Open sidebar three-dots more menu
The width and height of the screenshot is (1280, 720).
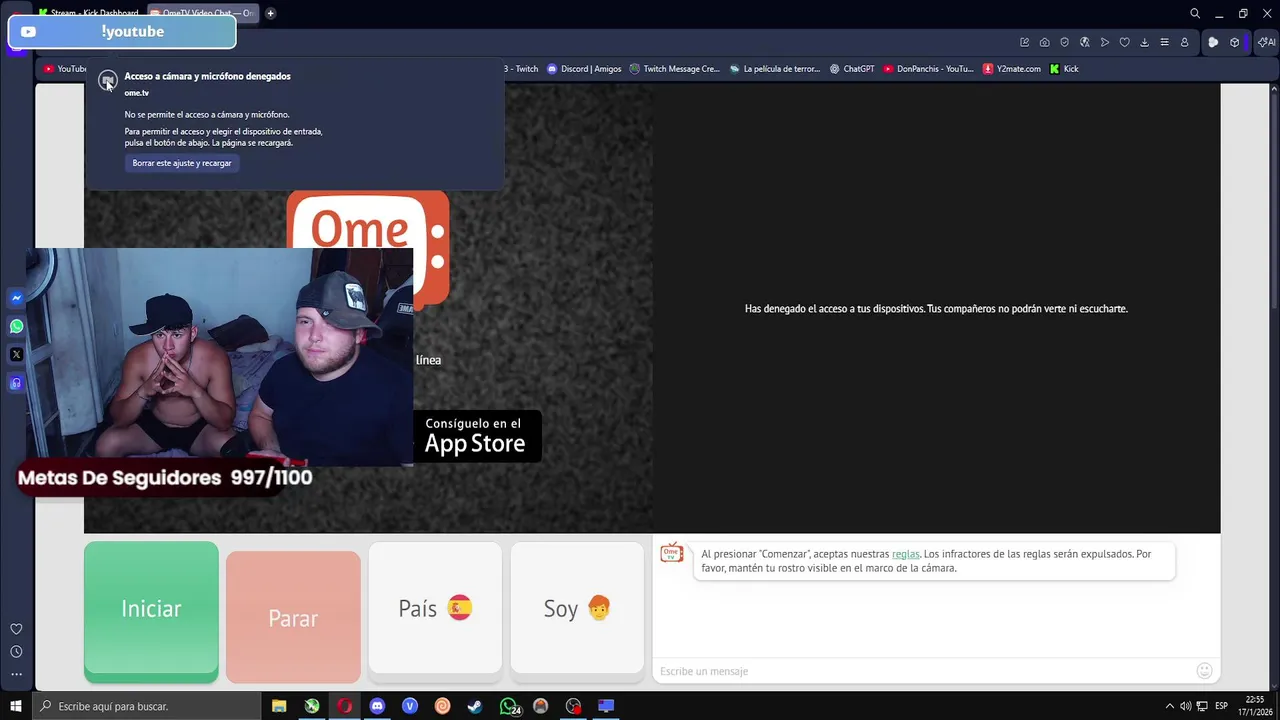[x=16, y=674]
